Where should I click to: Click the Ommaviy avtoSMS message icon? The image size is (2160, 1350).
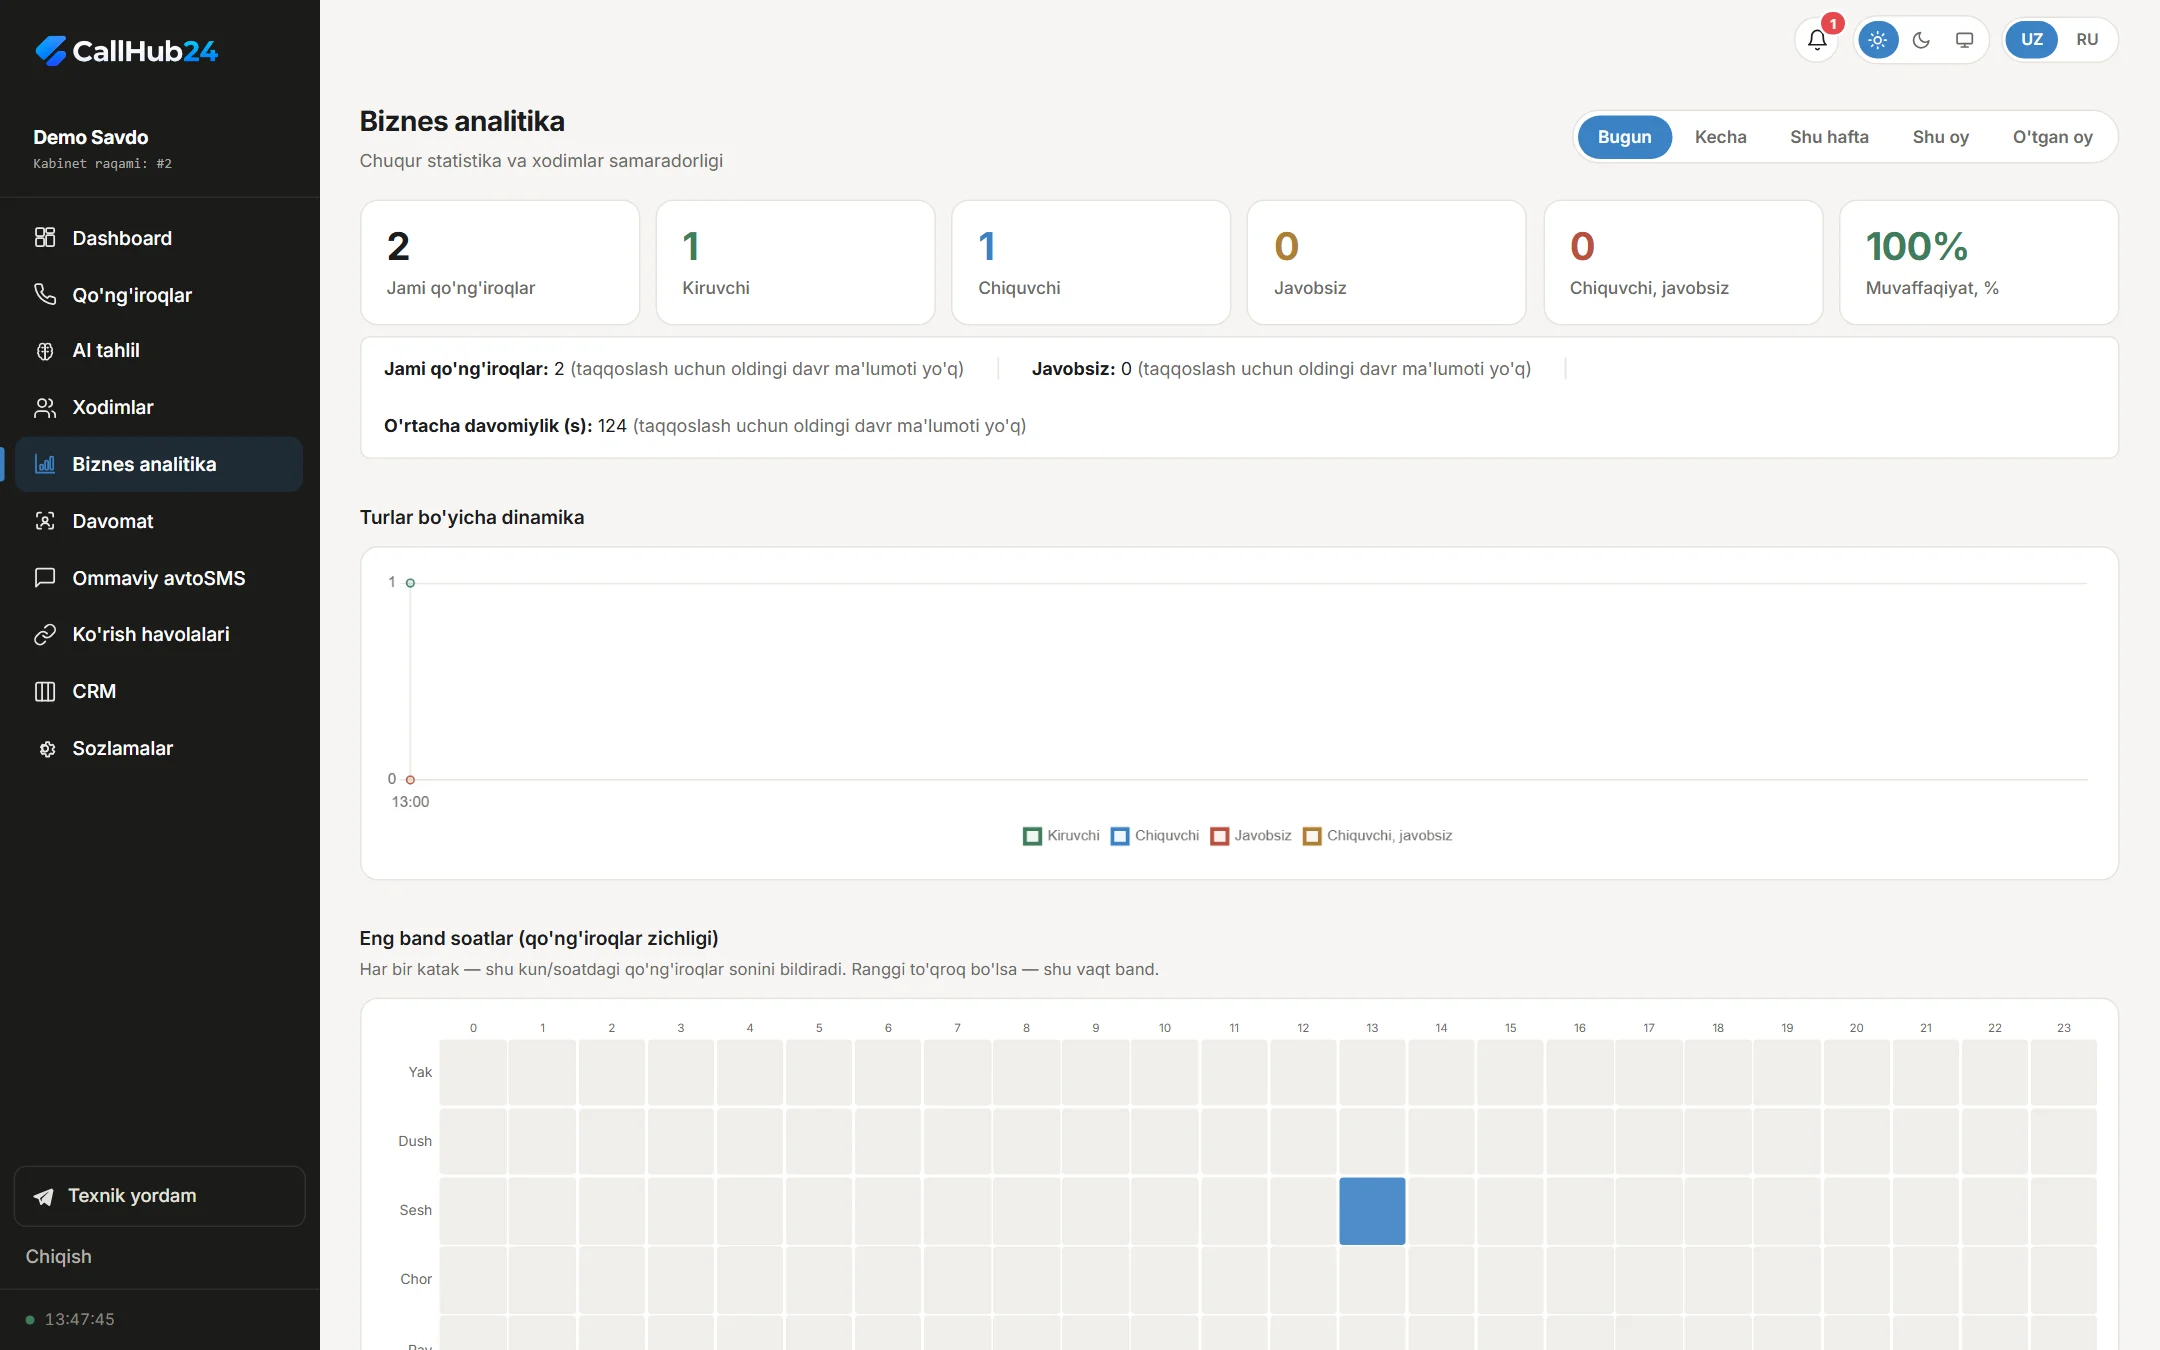point(45,577)
